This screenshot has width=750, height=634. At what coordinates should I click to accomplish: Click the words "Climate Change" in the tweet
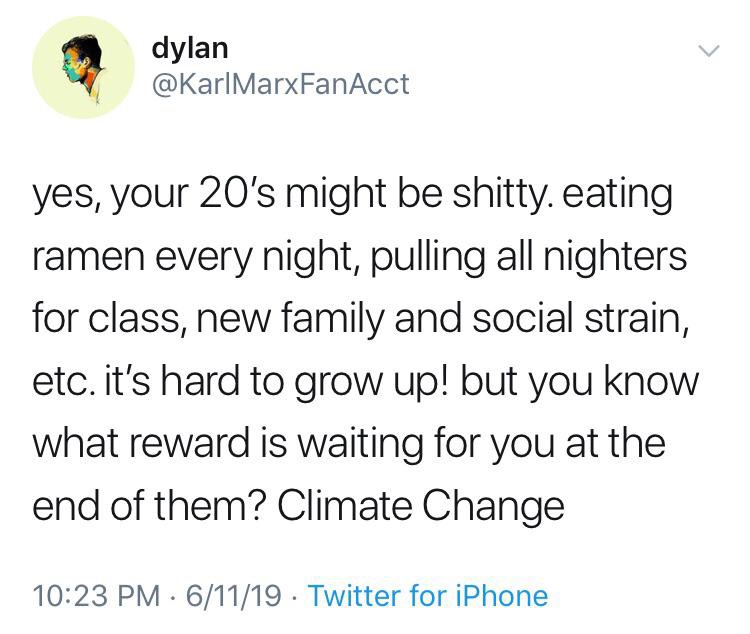[421, 506]
